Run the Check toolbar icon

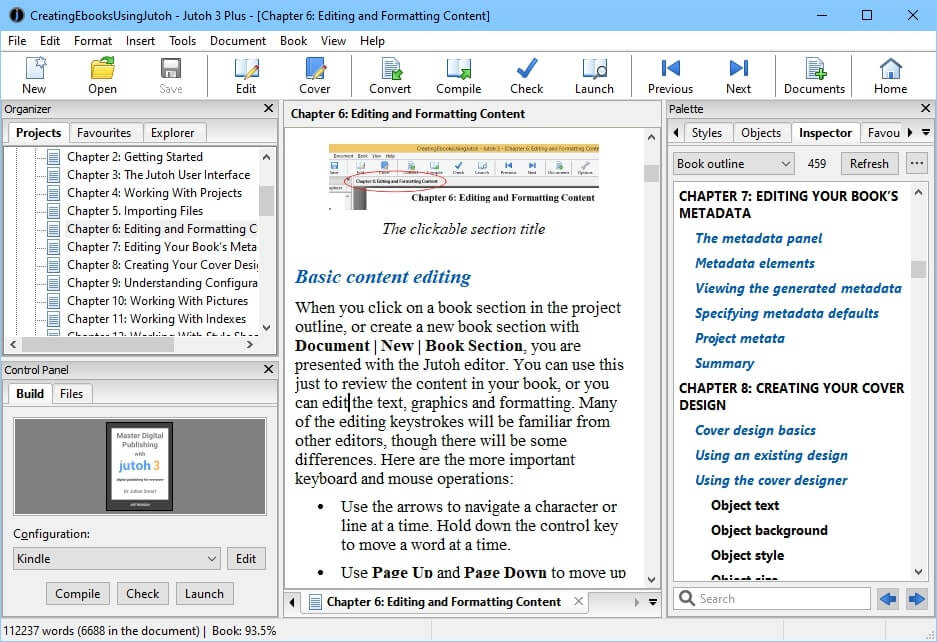(x=526, y=75)
